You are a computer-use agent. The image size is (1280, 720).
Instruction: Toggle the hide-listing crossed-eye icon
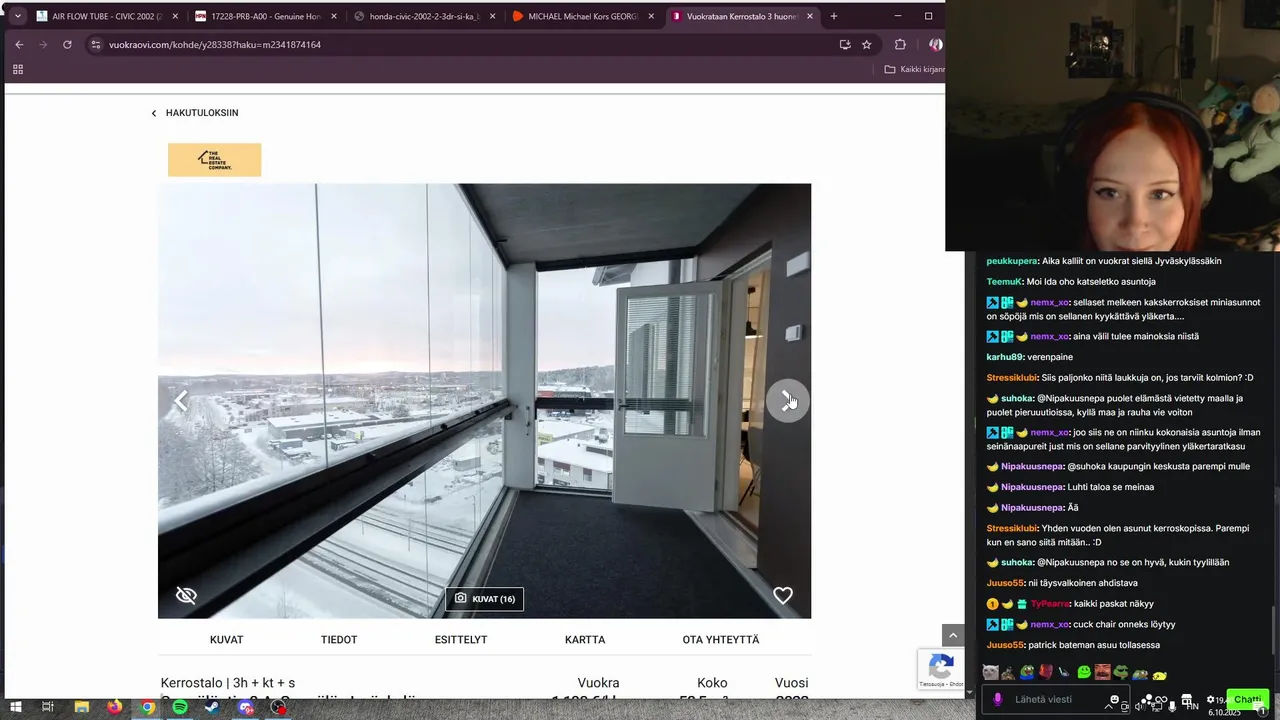point(186,595)
